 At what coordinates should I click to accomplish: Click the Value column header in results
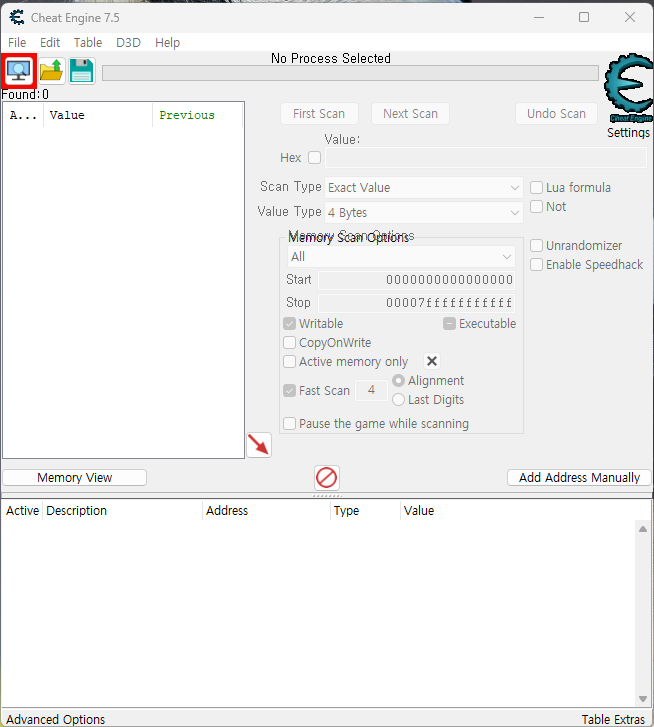[98, 115]
